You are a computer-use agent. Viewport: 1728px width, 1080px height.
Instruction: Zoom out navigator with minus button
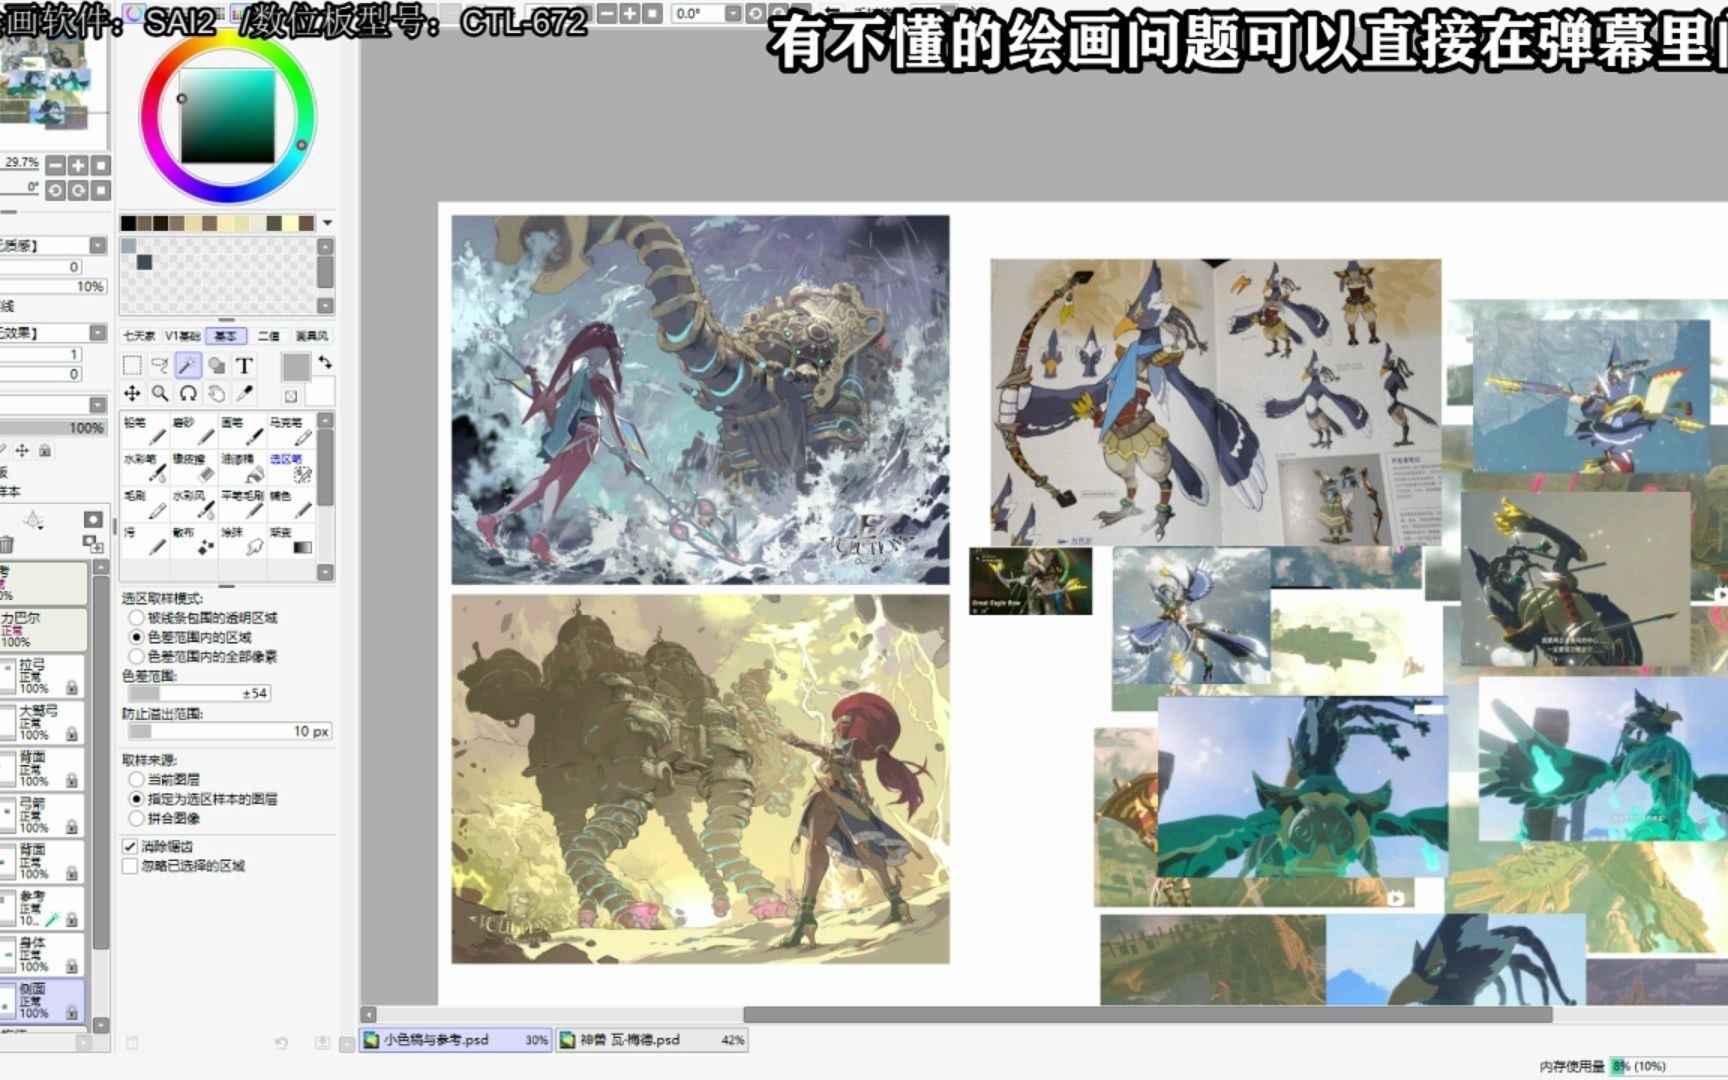coord(56,165)
